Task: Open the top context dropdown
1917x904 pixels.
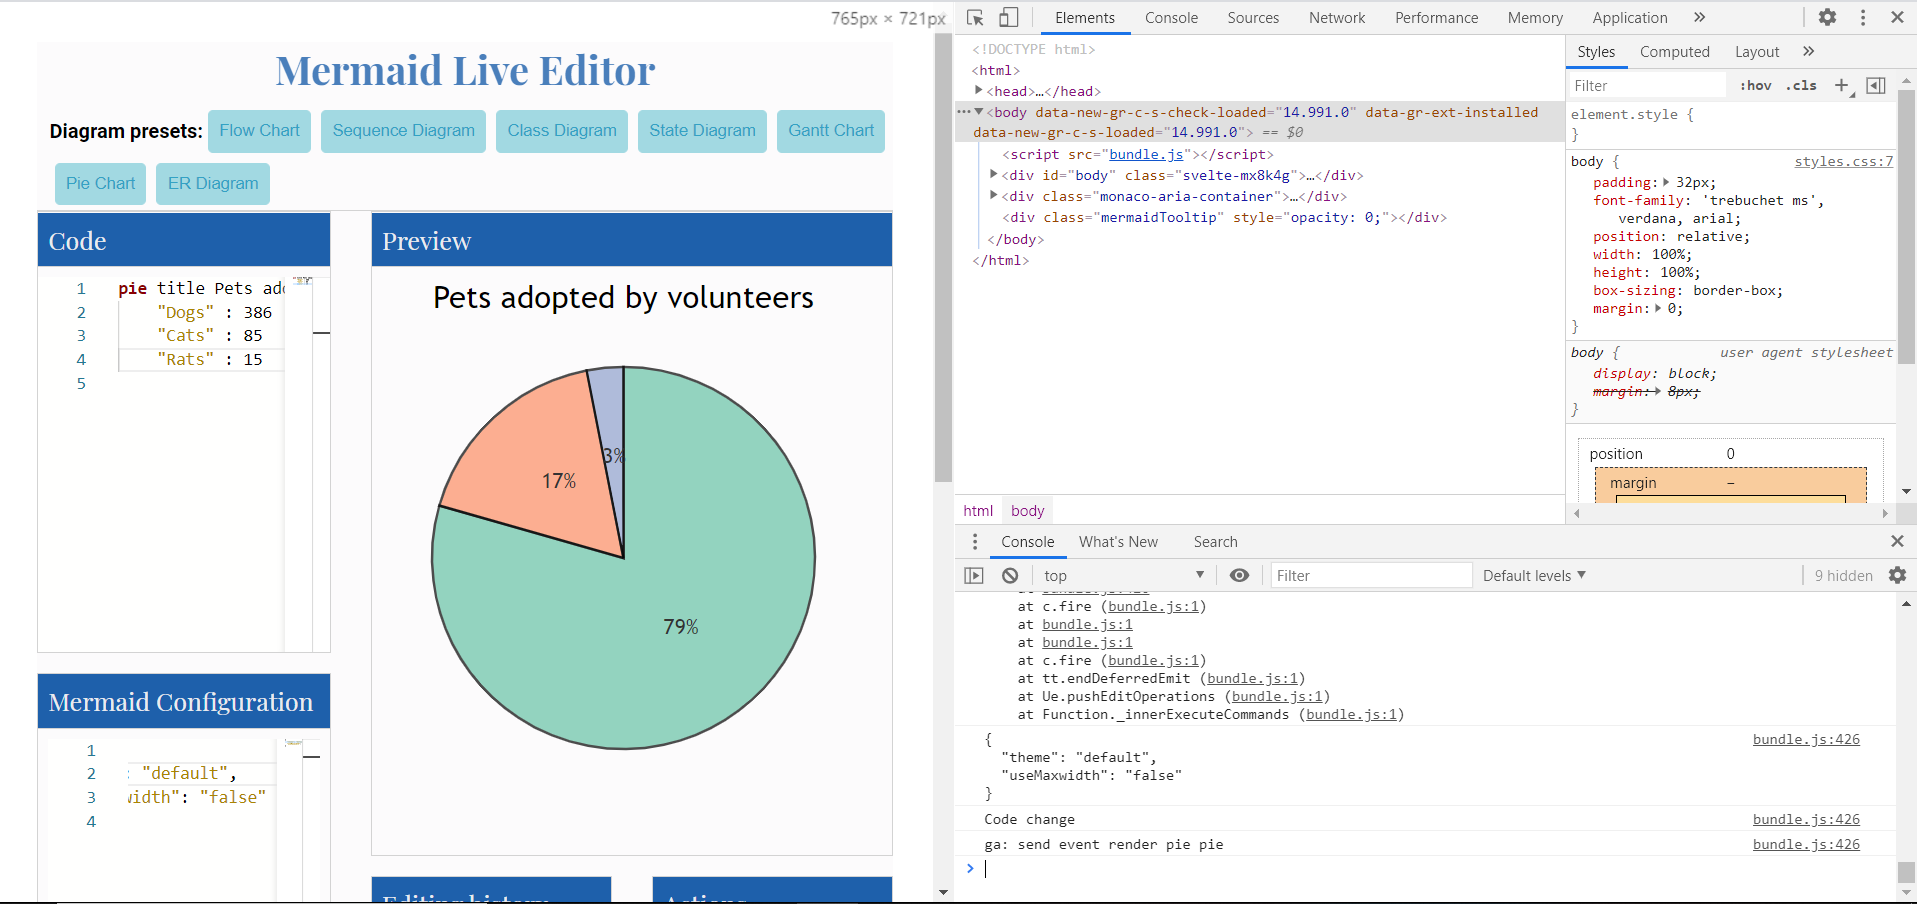Action: [1123, 575]
